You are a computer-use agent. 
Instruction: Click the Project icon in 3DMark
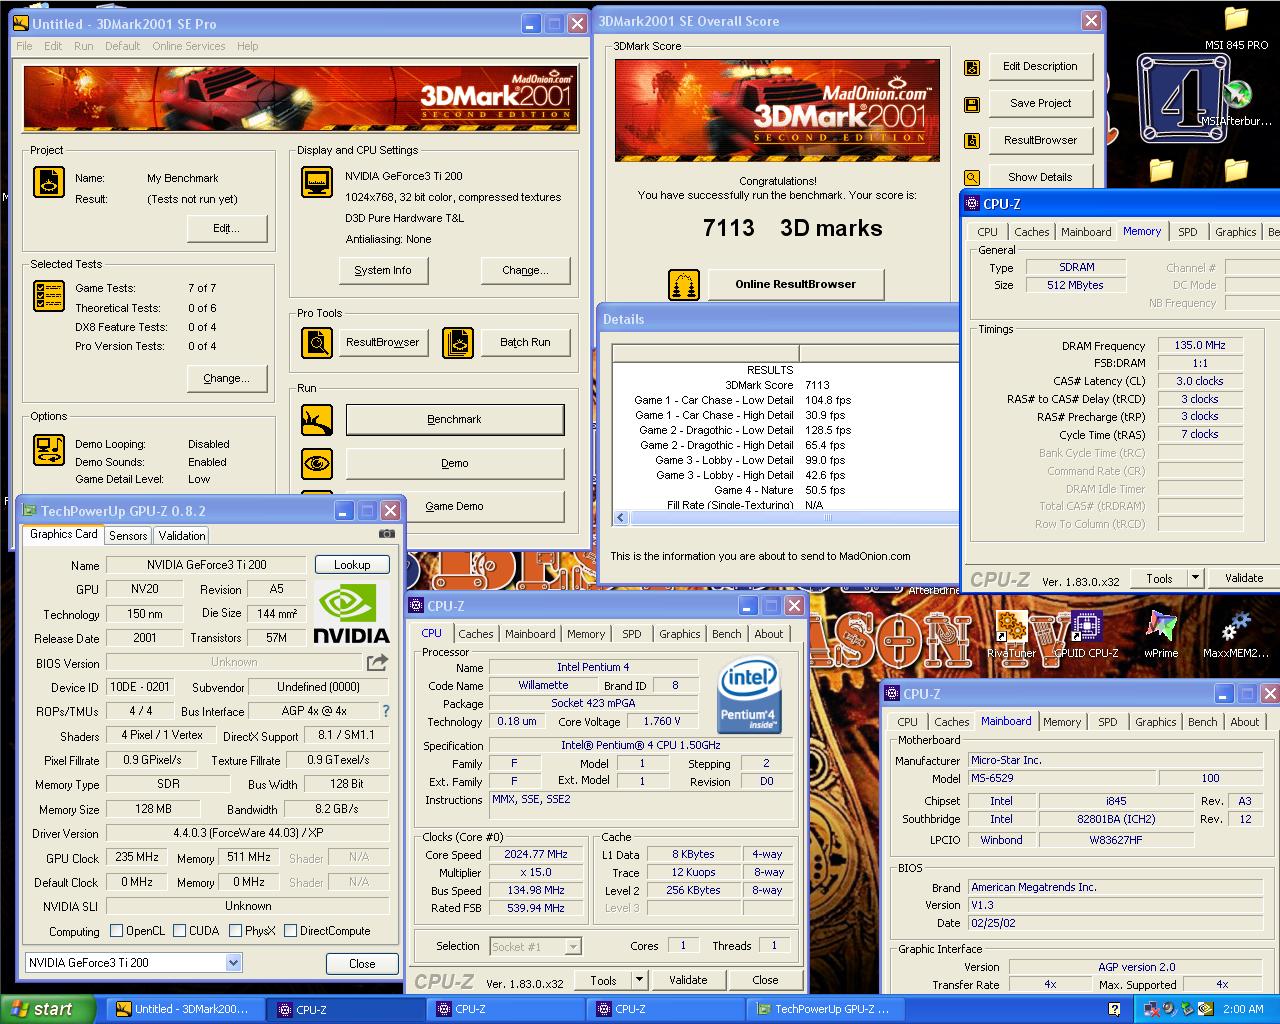coord(48,182)
